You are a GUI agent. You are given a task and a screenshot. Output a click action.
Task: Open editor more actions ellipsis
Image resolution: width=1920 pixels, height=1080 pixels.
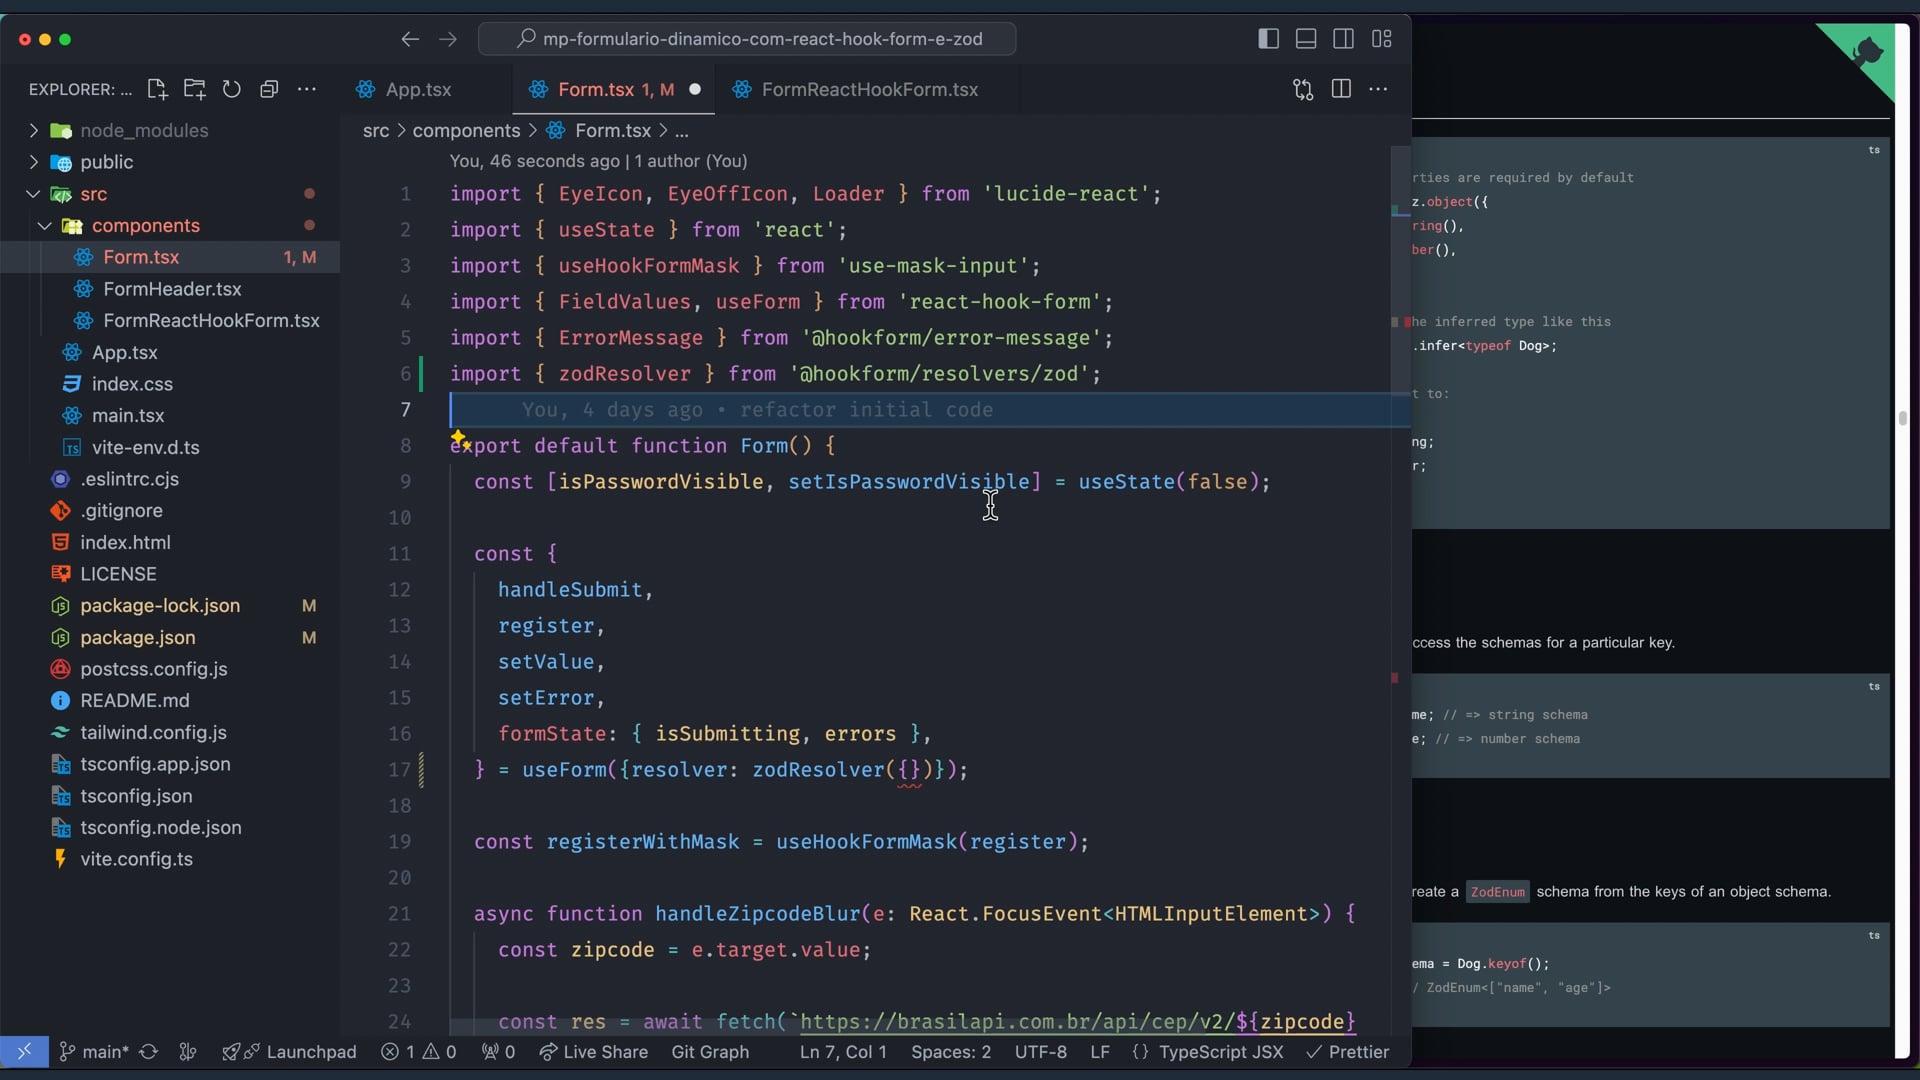coord(1378,89)
